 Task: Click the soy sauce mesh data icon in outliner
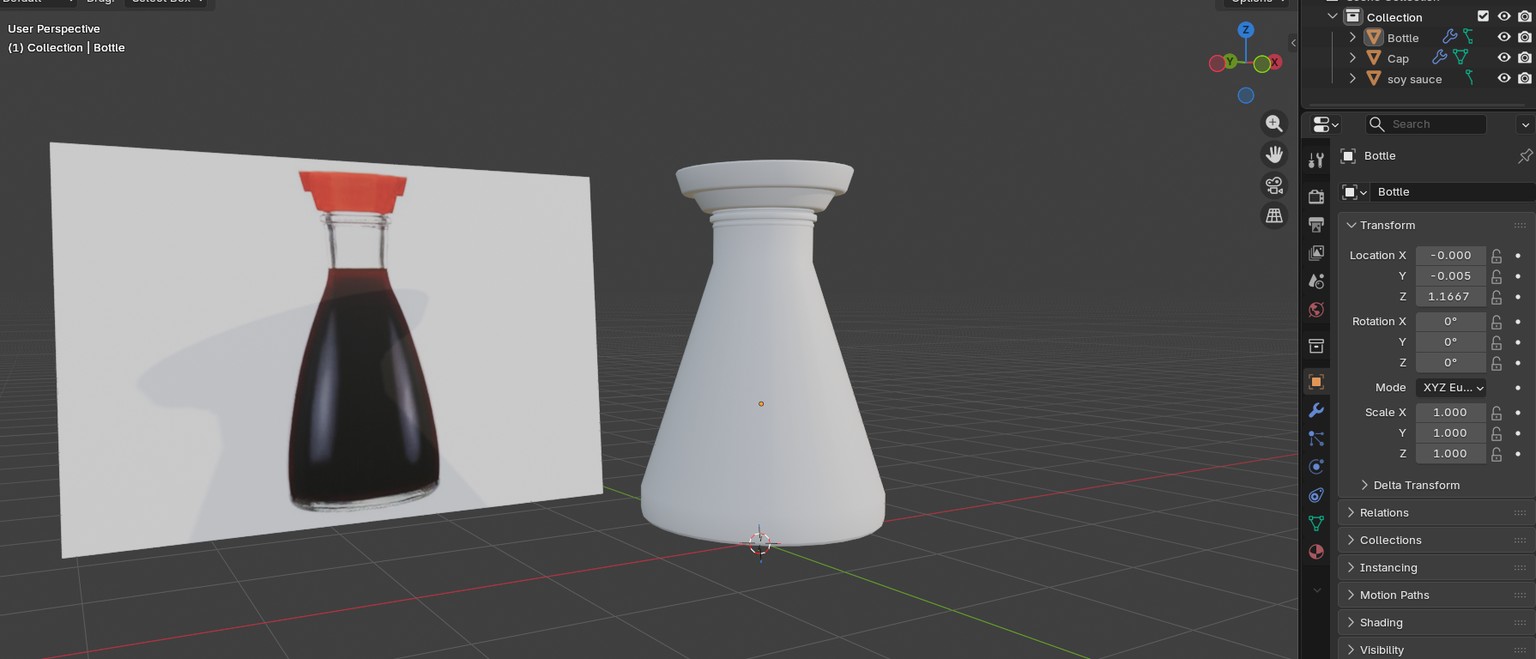1469,78
